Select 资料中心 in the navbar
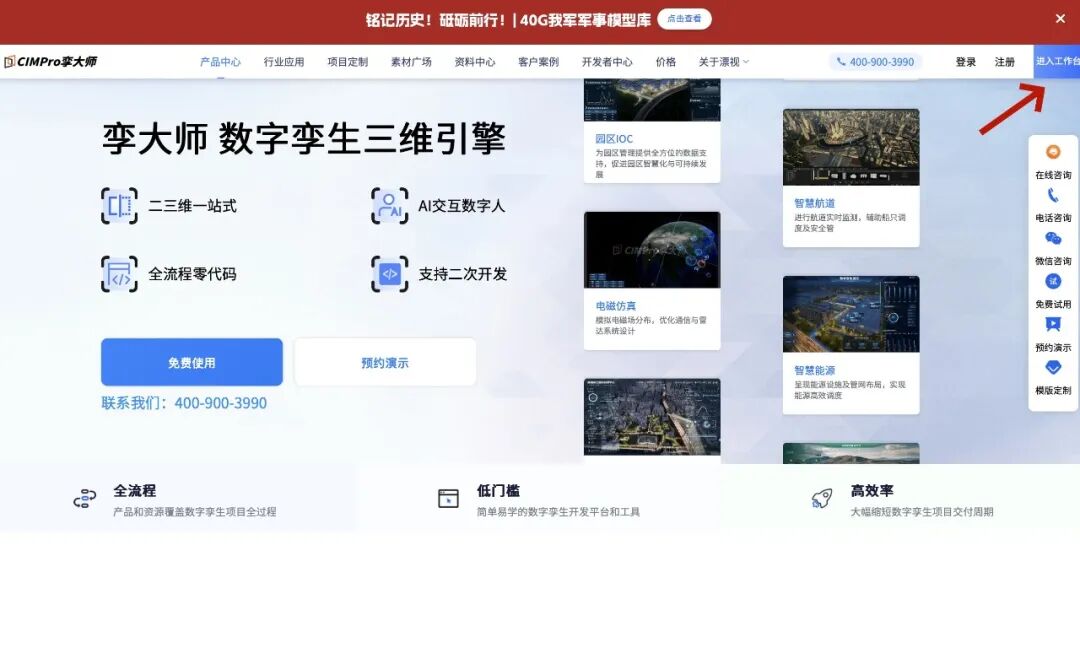 [475, 62]
